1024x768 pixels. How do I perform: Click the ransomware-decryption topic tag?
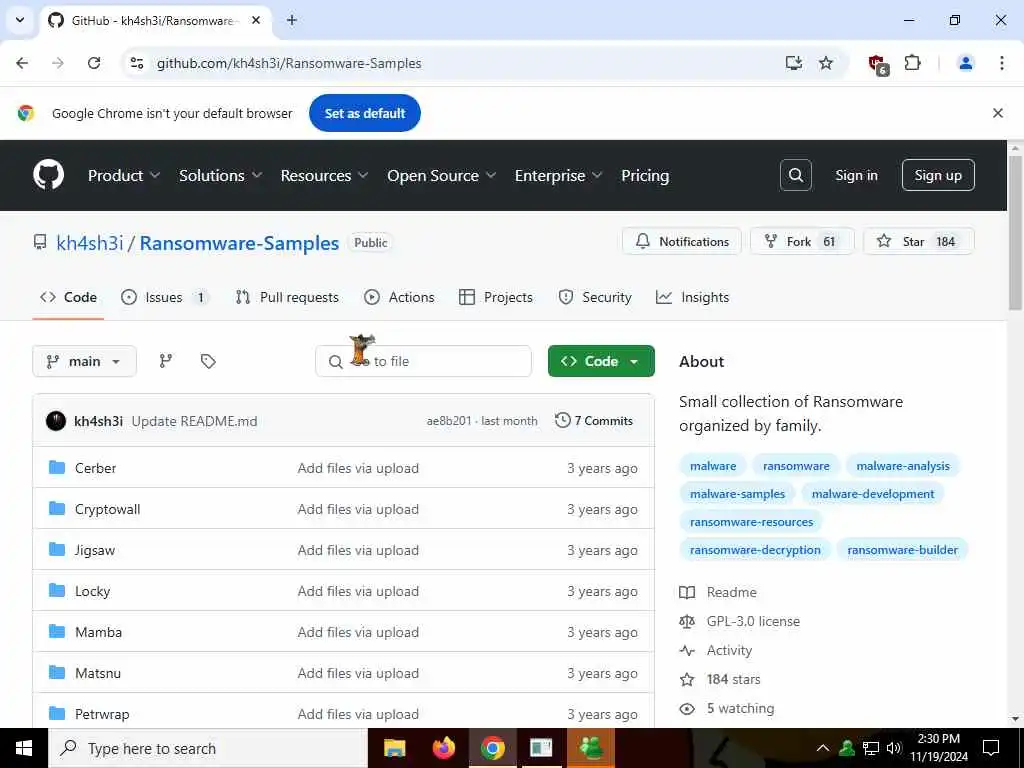(755, 550)
